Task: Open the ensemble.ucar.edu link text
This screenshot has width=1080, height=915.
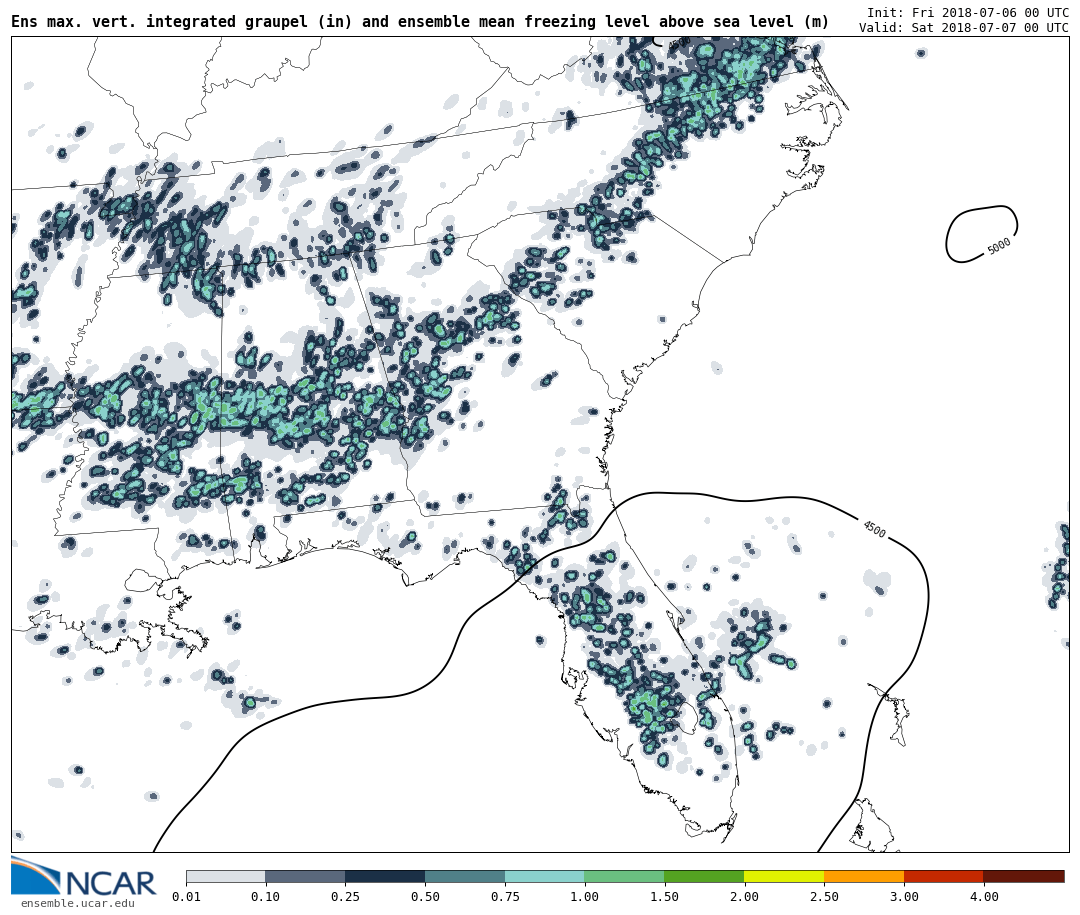Action: click(77, 904)
